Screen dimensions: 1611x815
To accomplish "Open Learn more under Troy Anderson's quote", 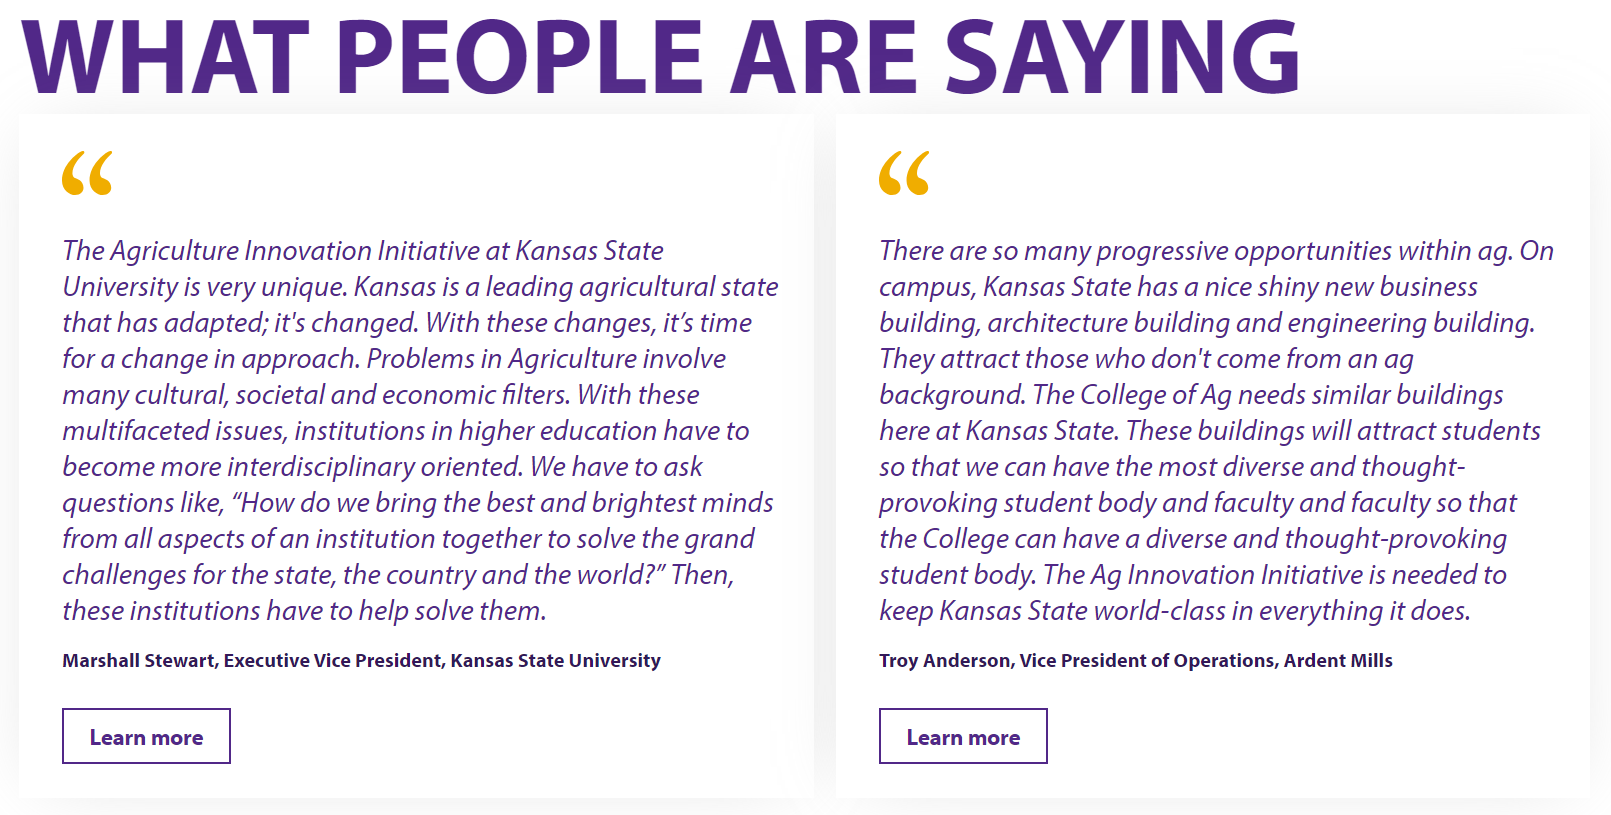I will (x=962, y=737).
